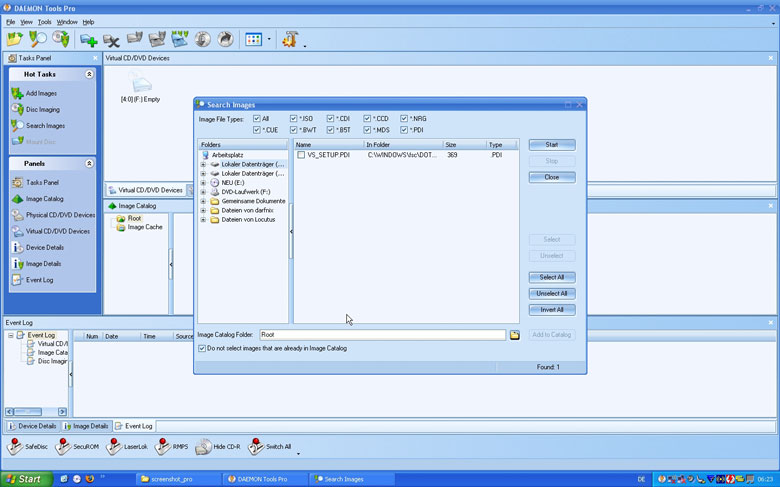The height and width of the screenshot is (487, 780).
Task: Expand the NEU (E:) drive node
Action: (203, 183)
